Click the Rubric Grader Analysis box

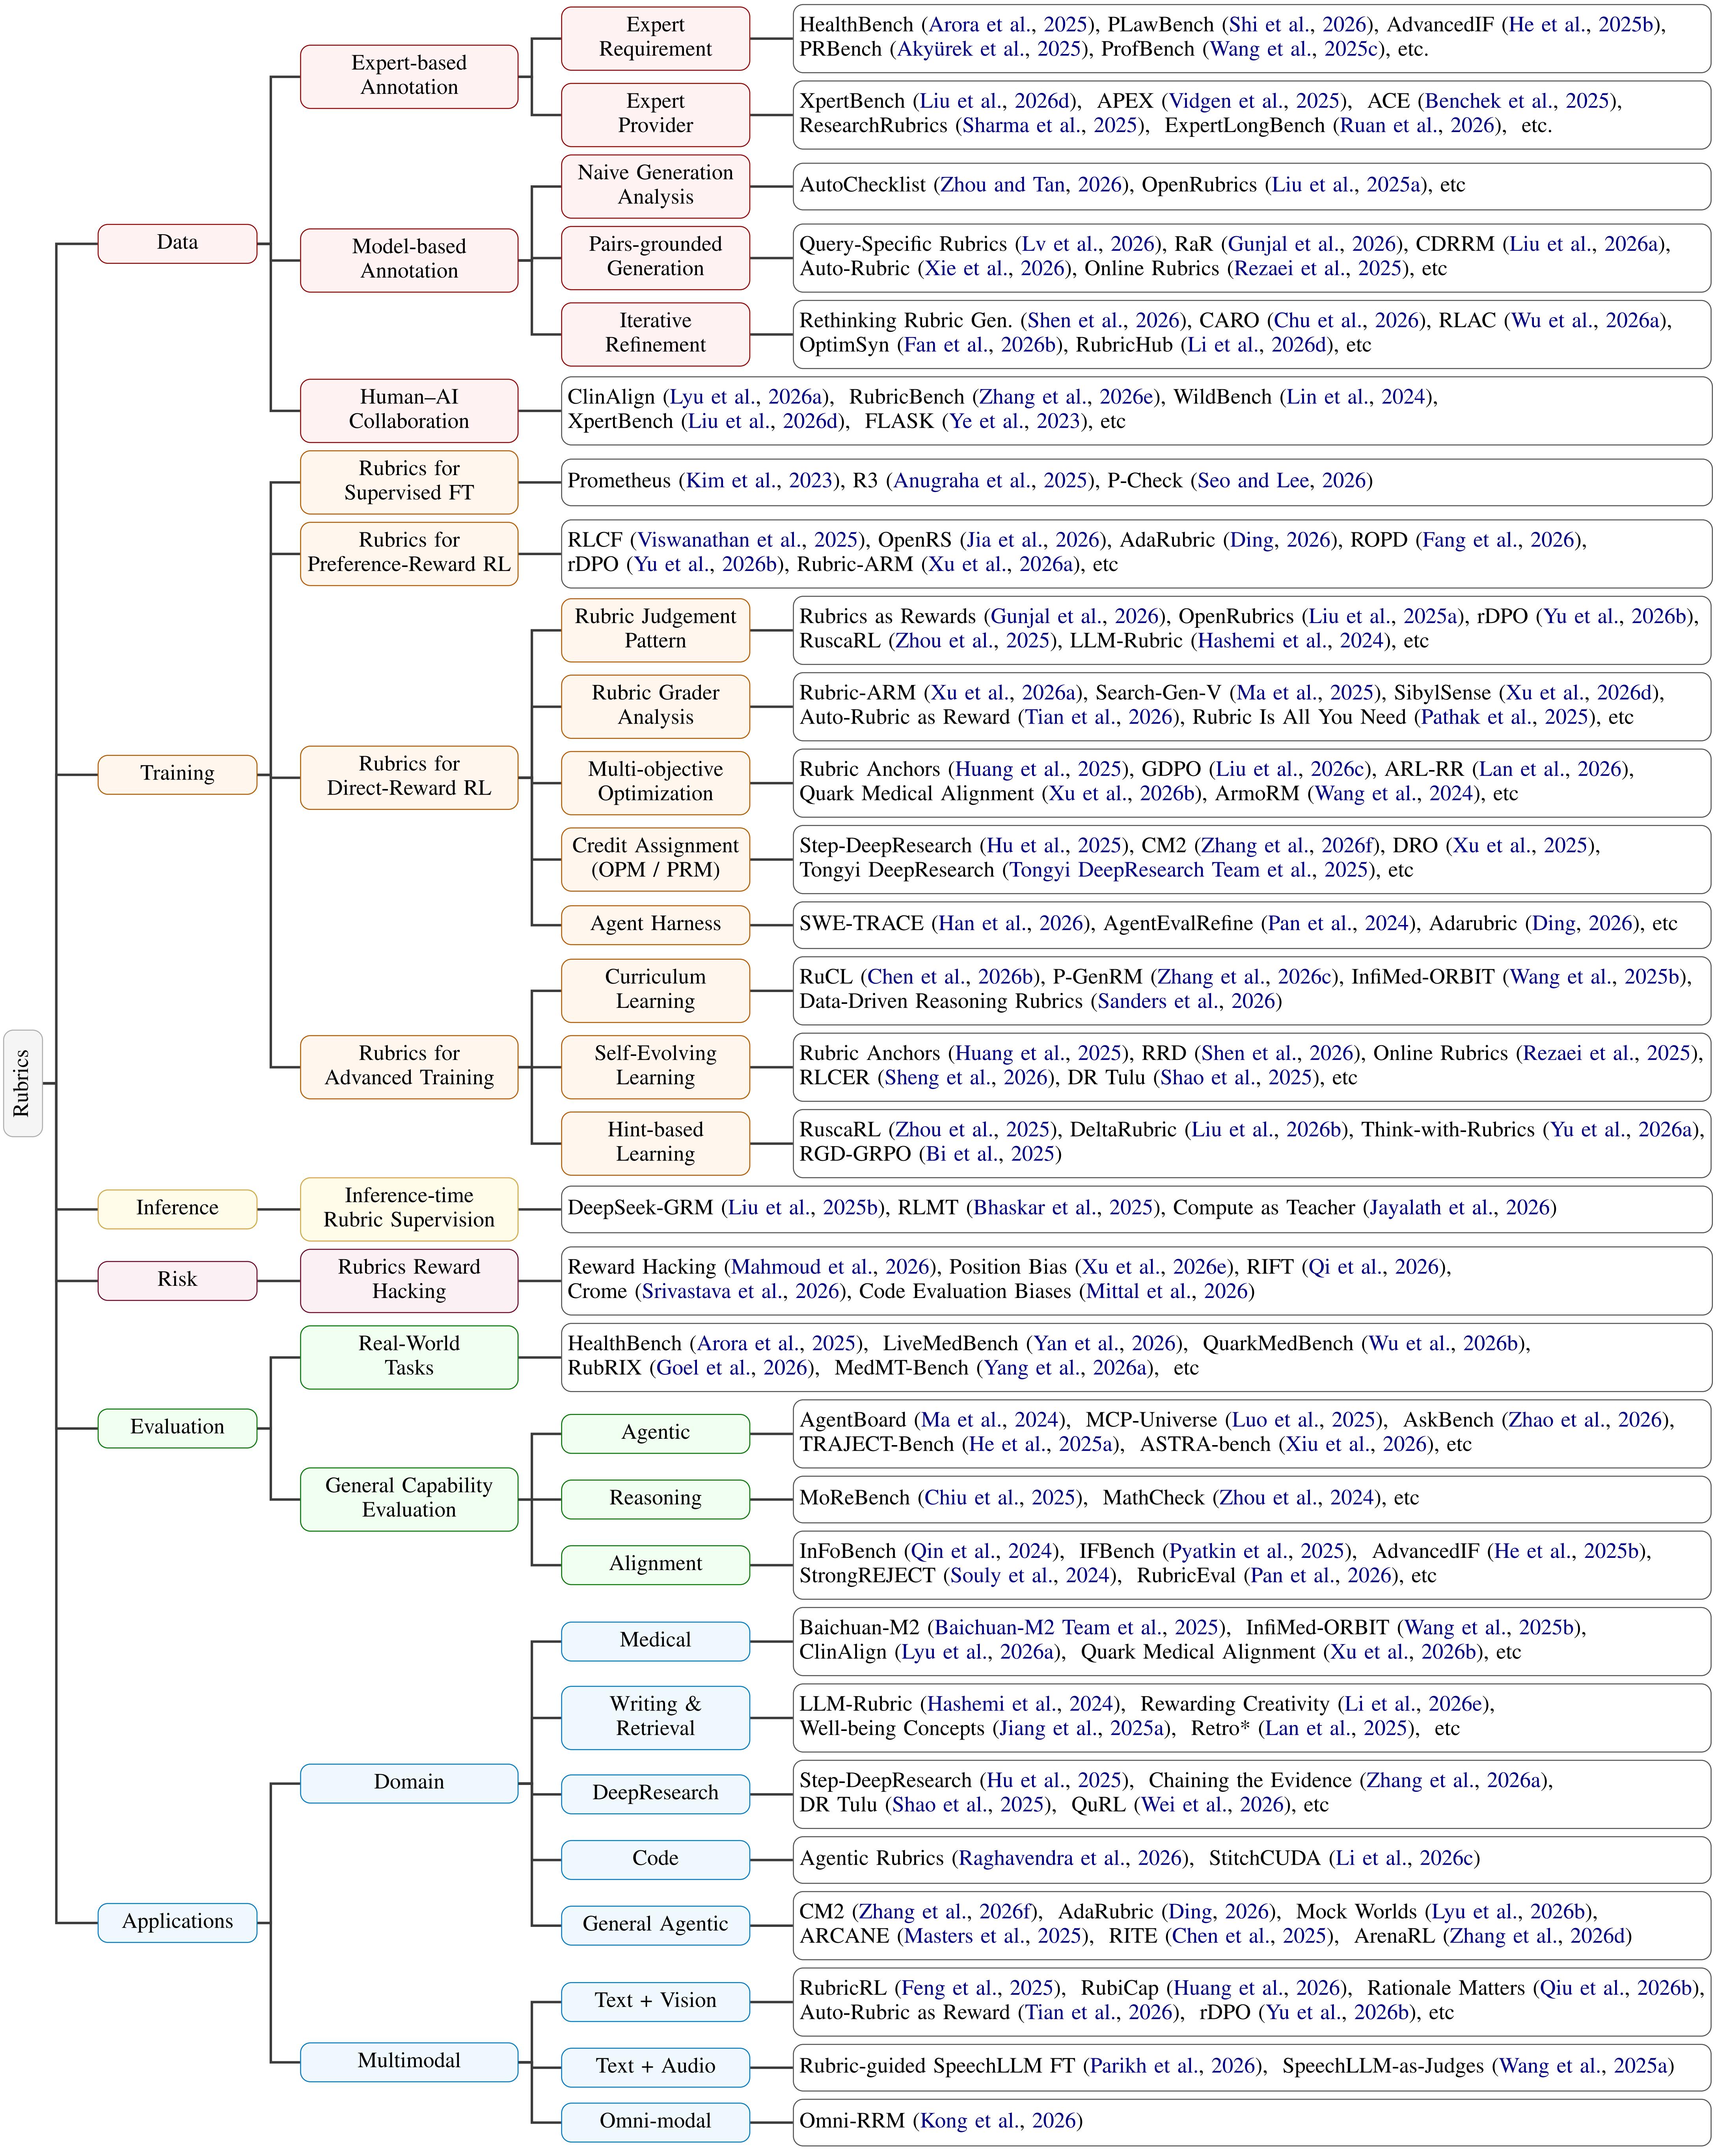point(655,706)
